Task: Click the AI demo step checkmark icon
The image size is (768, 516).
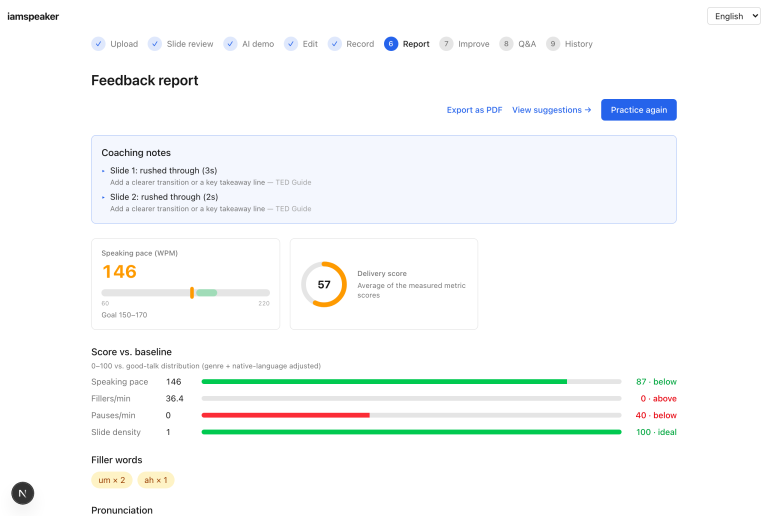Action: [x=230, y=44]
